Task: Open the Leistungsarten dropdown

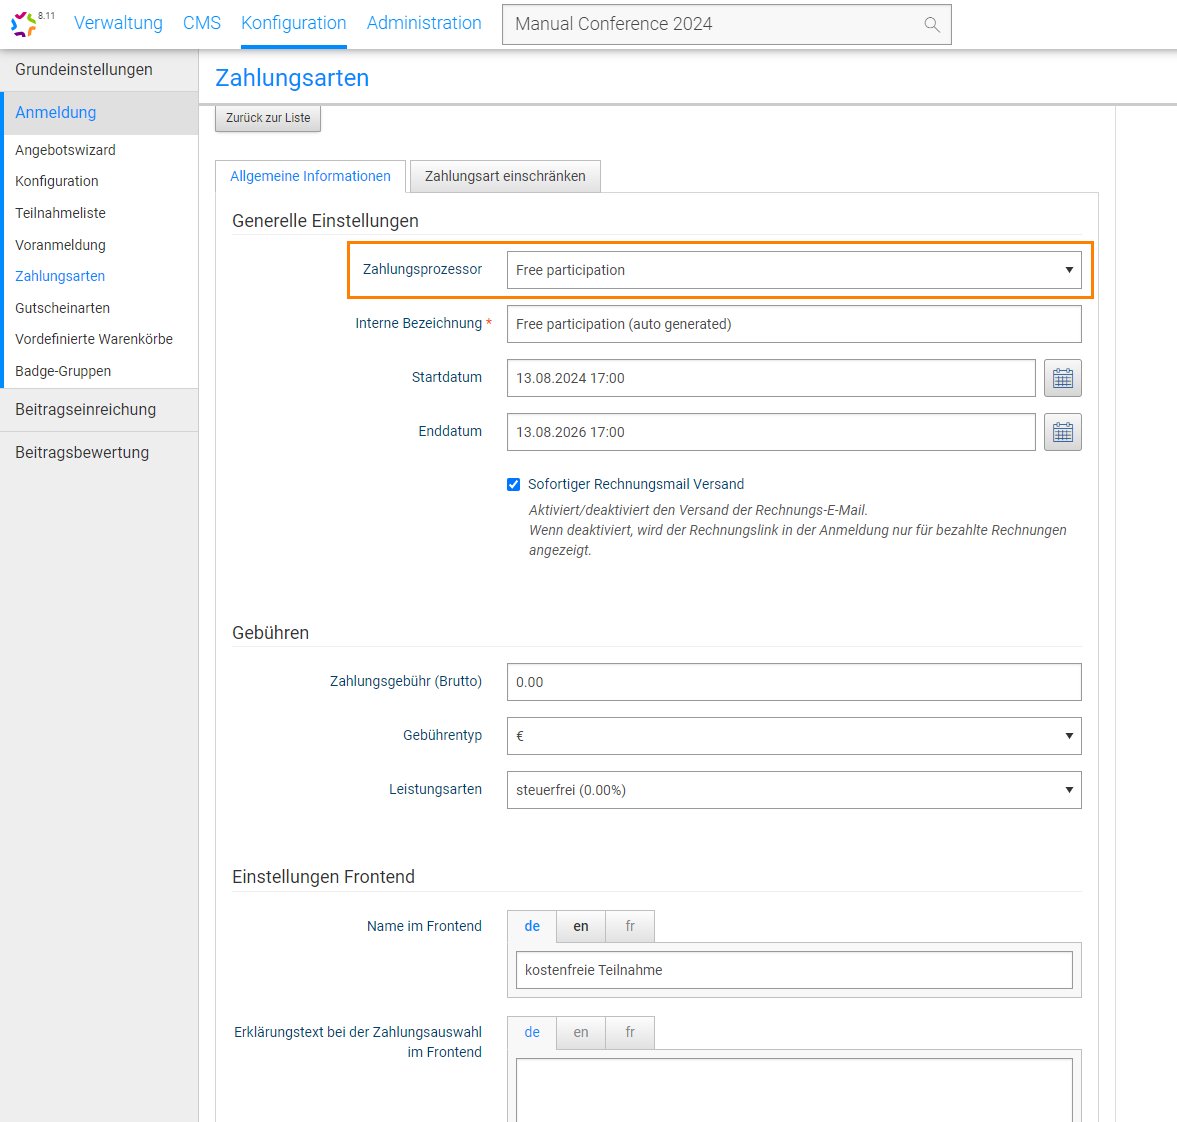Action: 793,790
